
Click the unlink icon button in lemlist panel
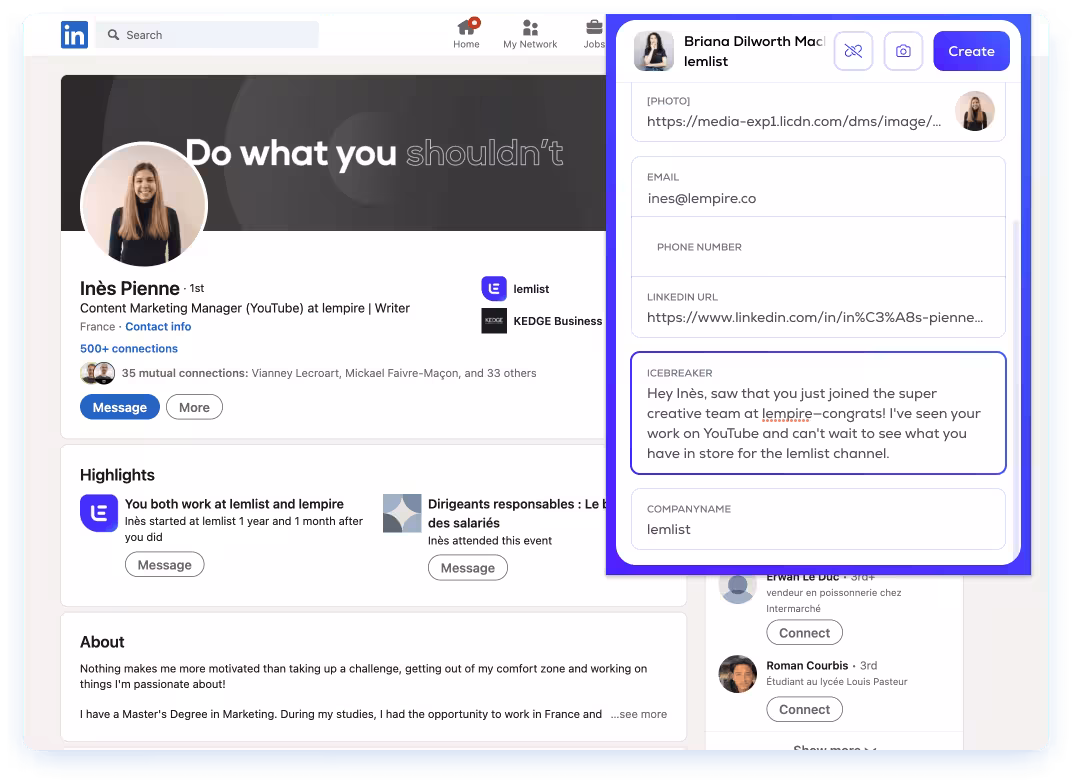[853, 51]
